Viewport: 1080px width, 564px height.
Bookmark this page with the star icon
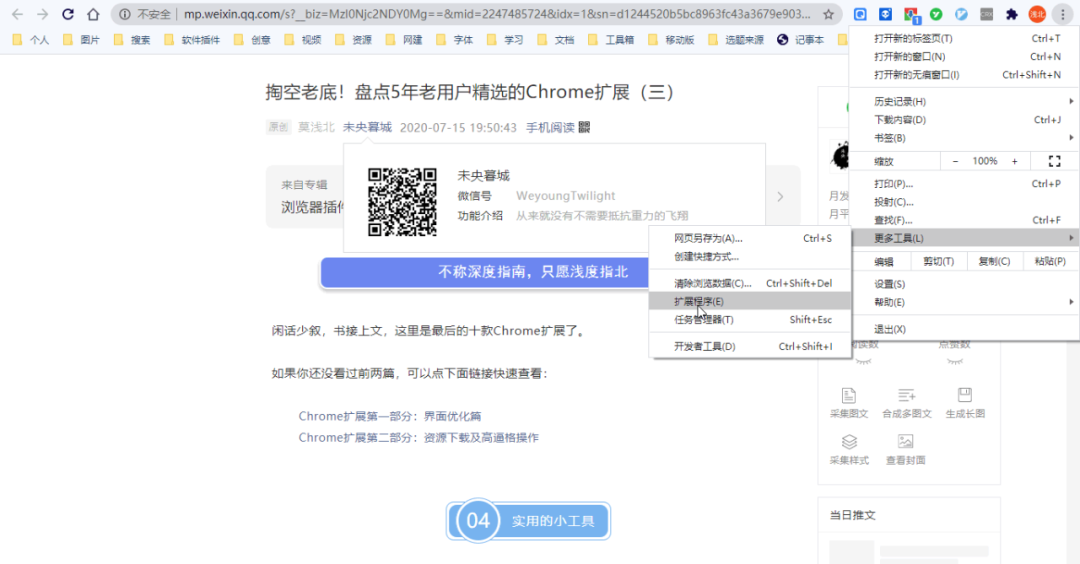pyautogui.click(x=828, y=14)
